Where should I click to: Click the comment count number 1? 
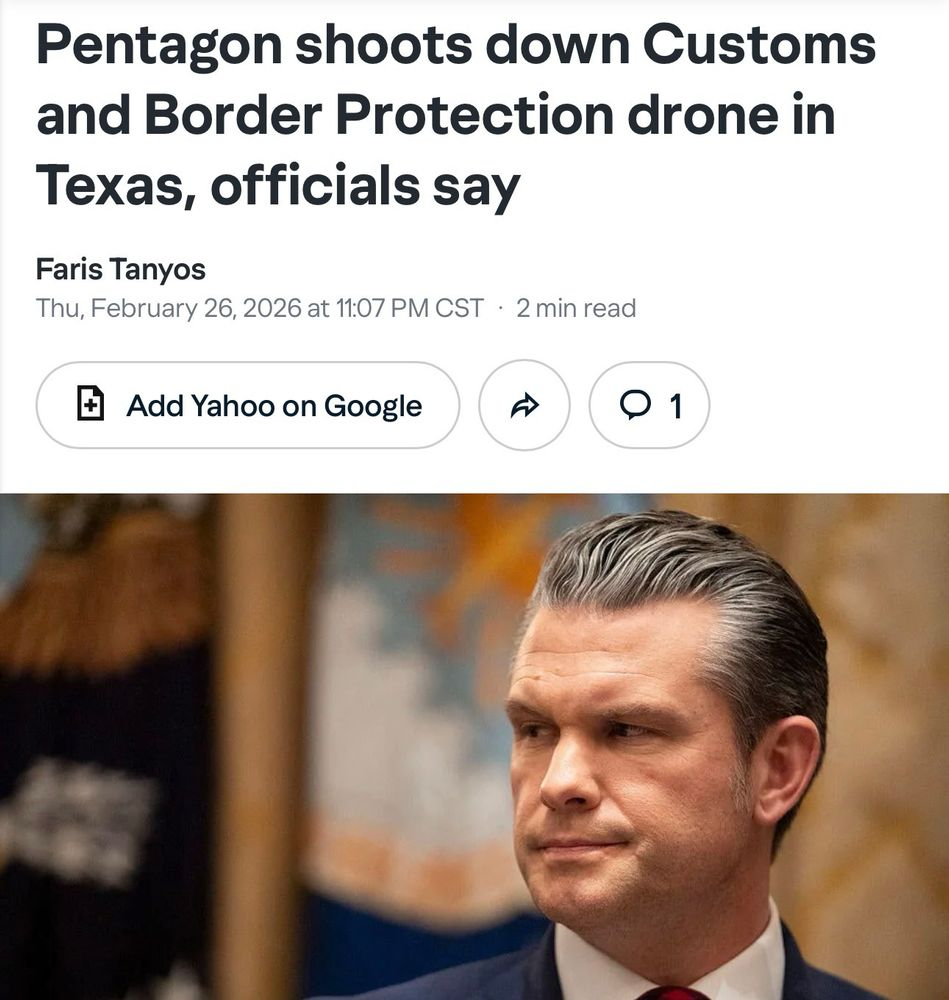click(x=676, y=406)
